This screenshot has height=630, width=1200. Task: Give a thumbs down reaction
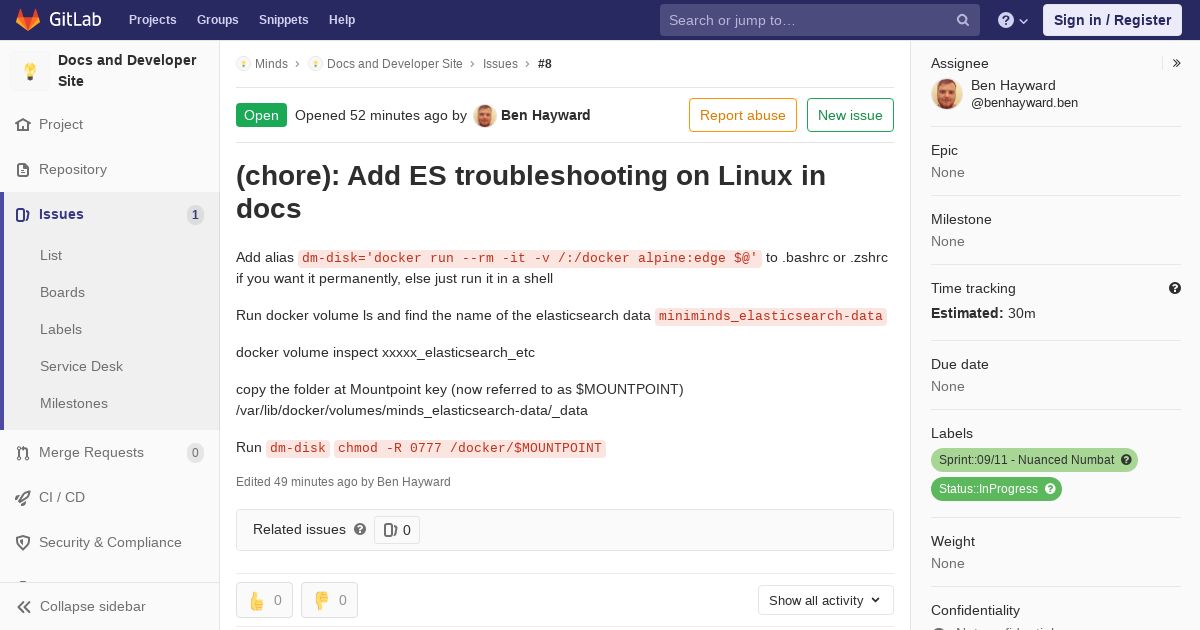(x=329, y=600)
